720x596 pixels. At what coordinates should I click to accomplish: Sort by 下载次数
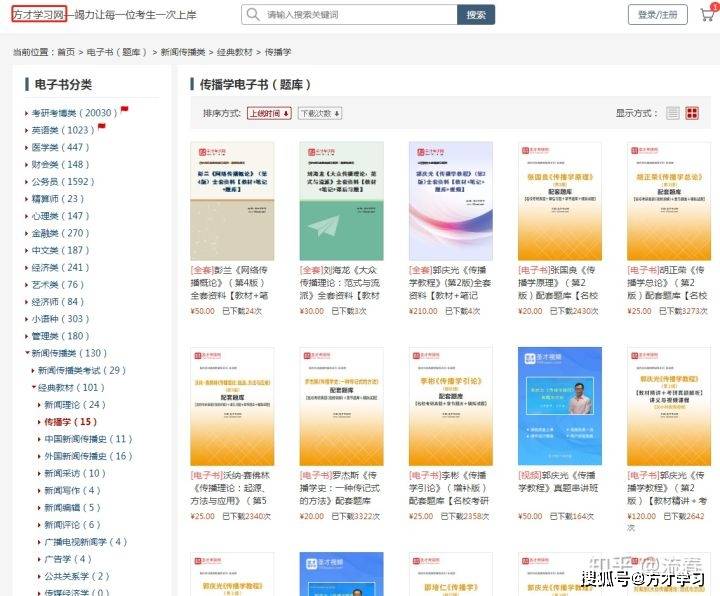[320, 113]
